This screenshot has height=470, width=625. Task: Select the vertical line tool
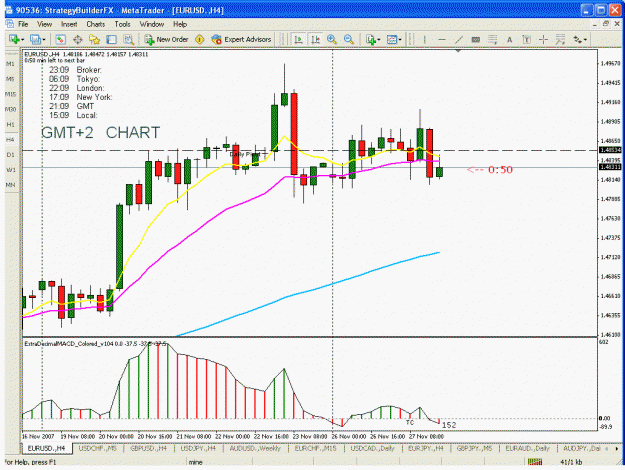(425, 39)
